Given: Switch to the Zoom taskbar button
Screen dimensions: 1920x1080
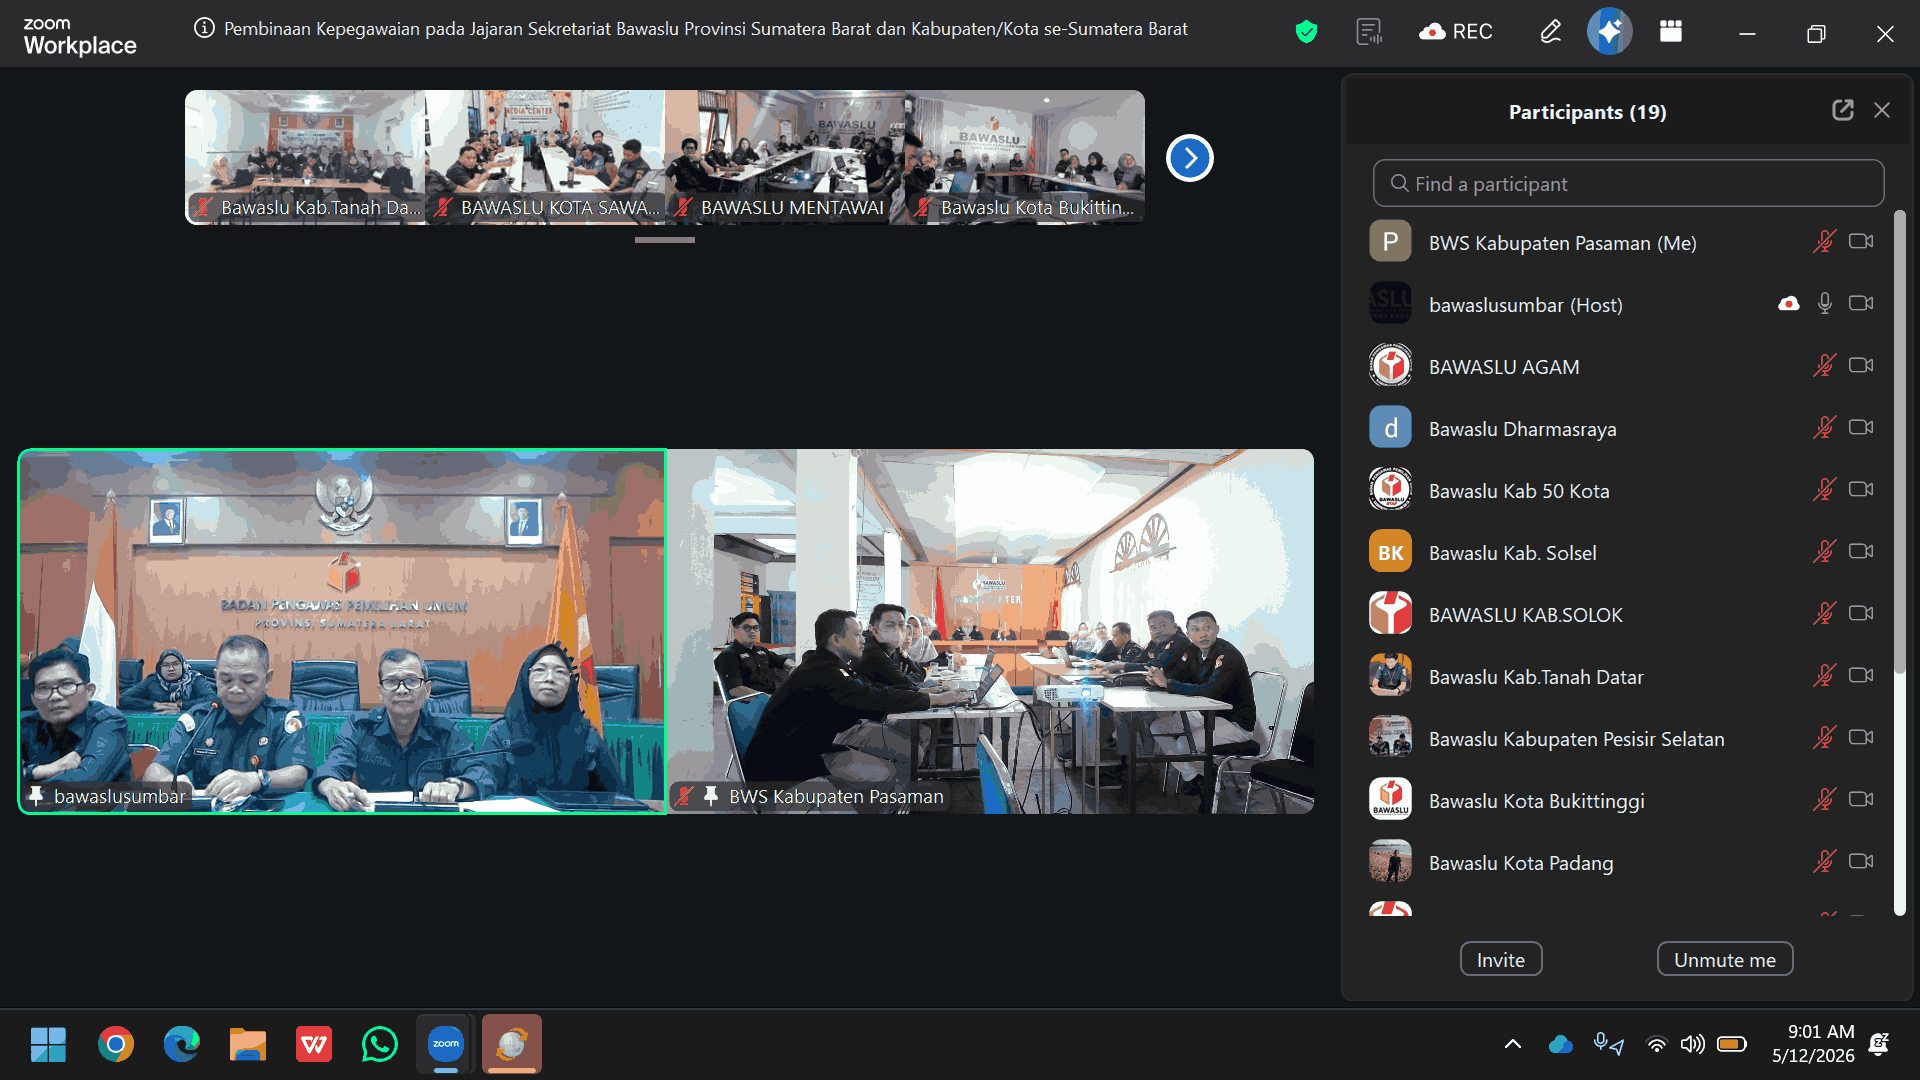Looking at the screenshot, I should tap(446, 1045).
